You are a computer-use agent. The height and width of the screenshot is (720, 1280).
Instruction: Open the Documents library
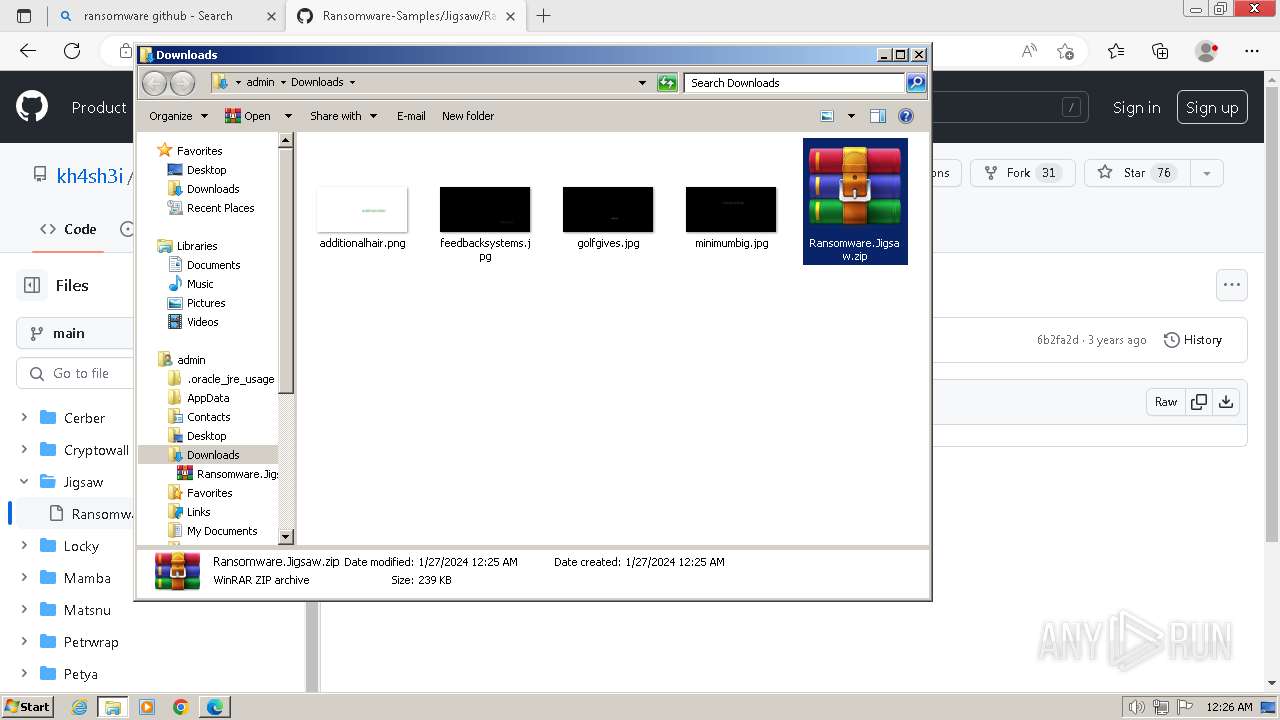click(213, 265)
